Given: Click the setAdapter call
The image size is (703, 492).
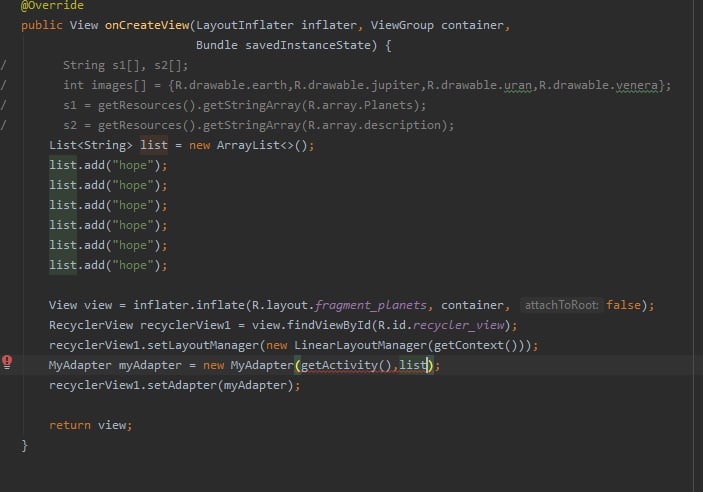Looking at the screenshot, I should point(182,385).
